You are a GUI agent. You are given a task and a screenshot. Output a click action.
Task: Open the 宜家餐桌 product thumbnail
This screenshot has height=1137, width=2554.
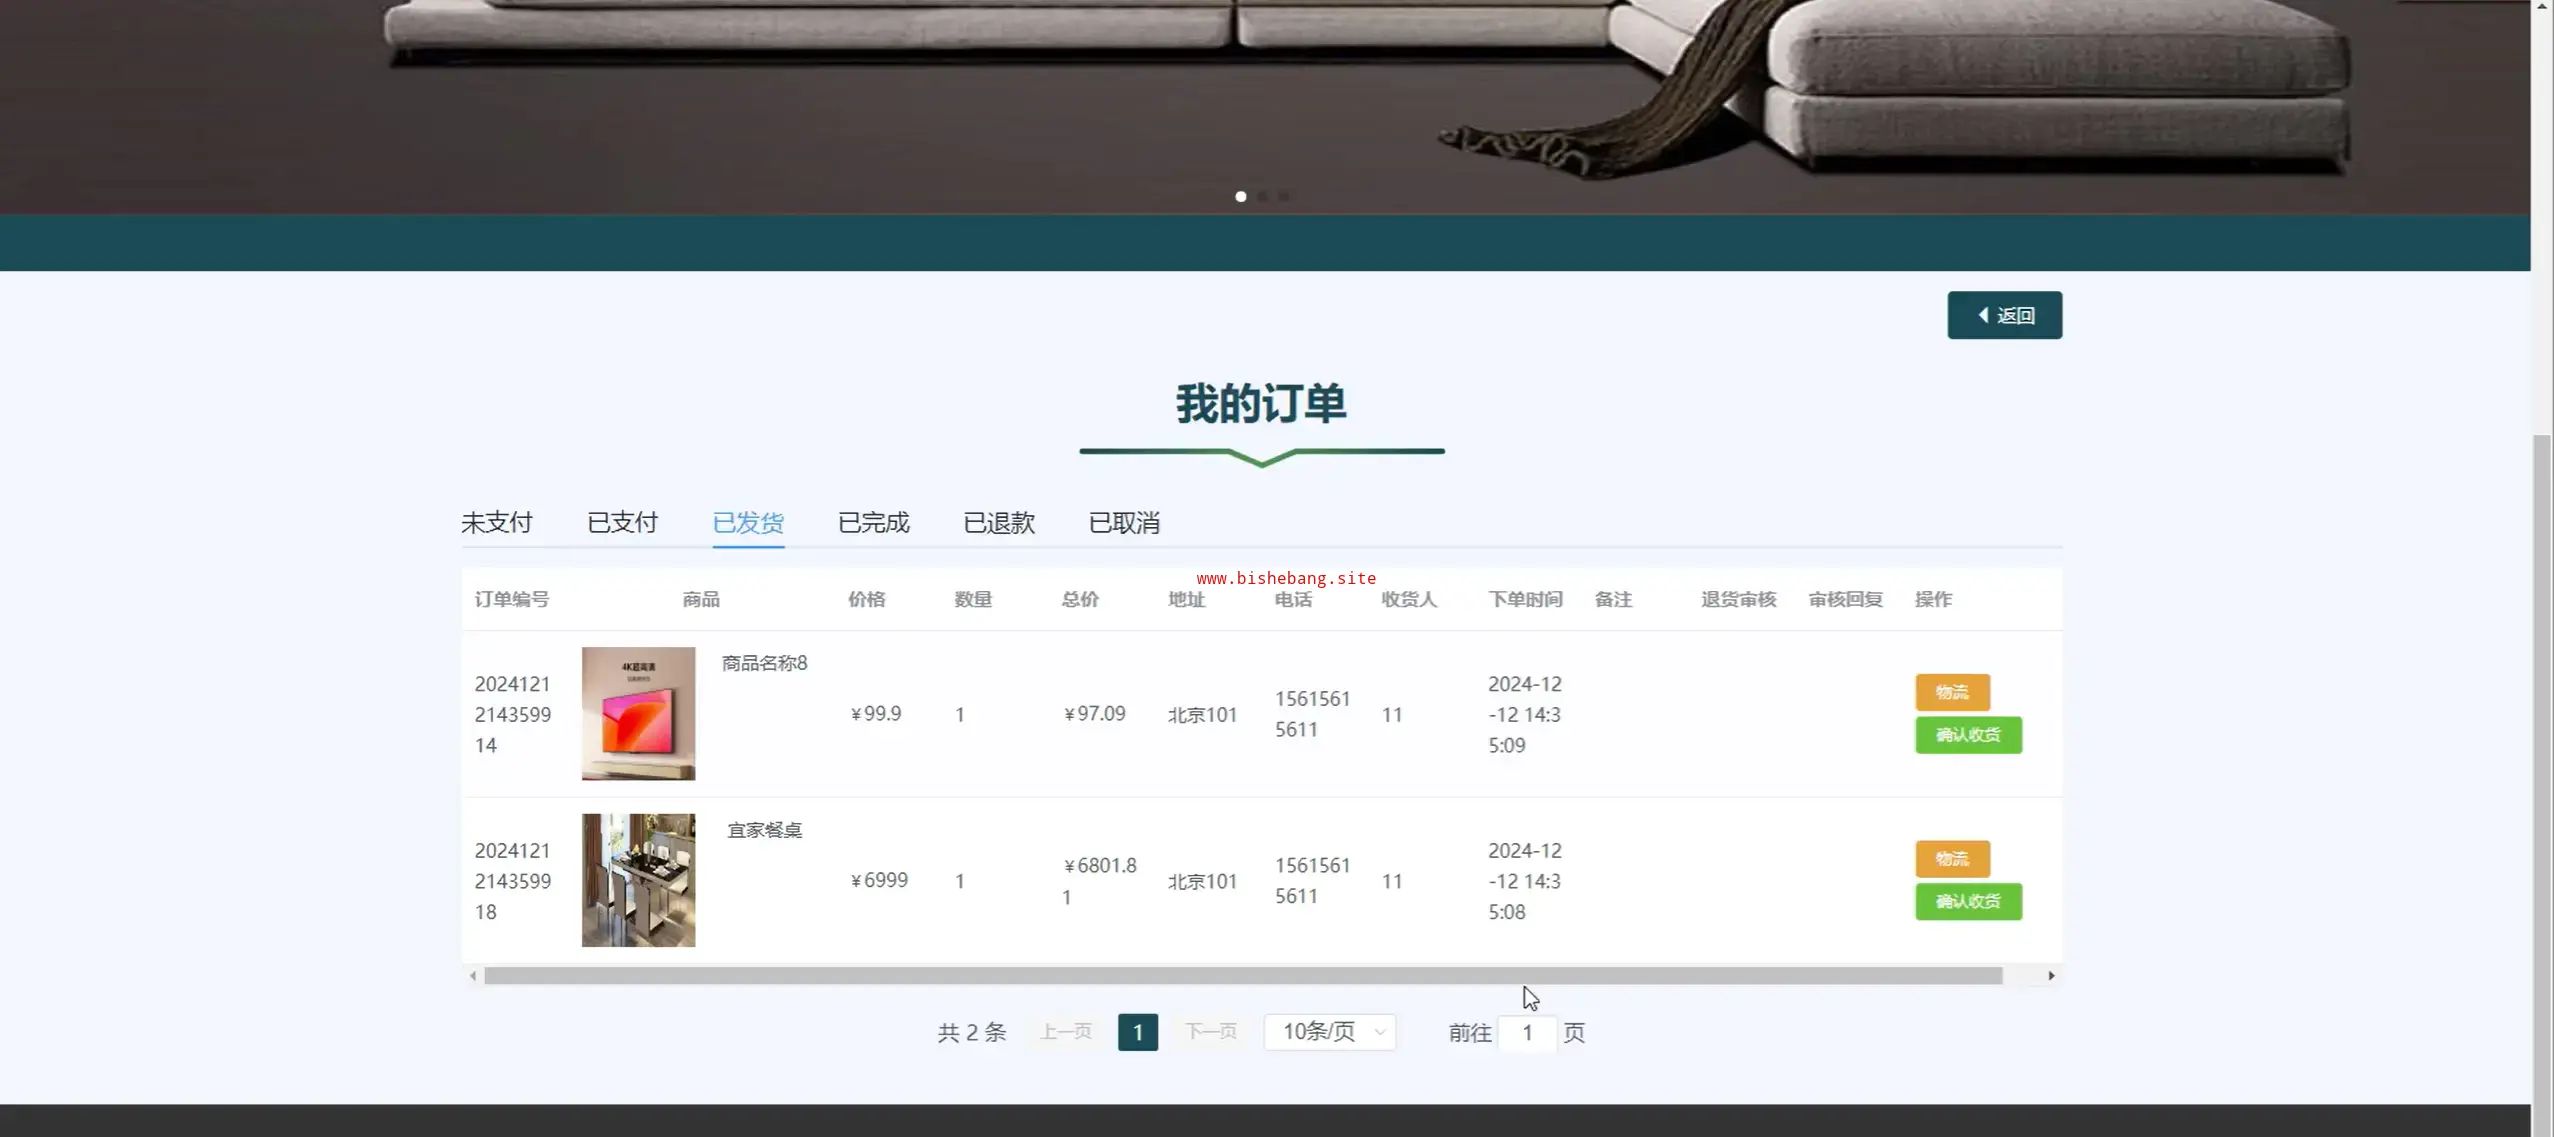(638, 880)
